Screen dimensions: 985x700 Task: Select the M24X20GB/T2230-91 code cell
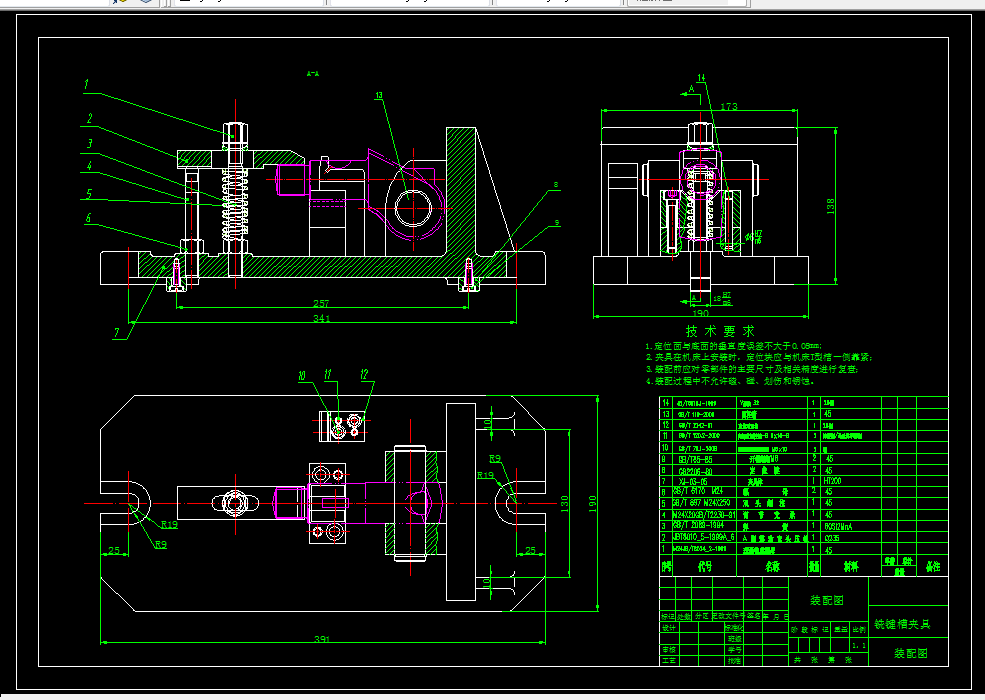702,515
